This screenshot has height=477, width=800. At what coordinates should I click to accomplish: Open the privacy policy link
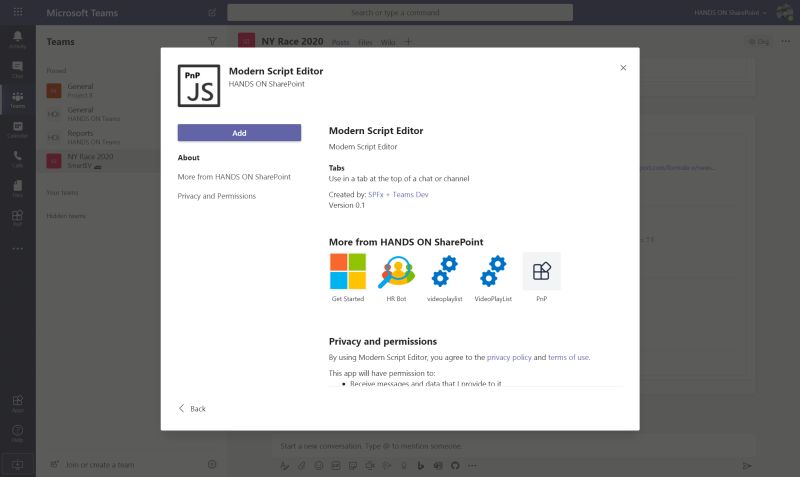click(x=509, y=357)
